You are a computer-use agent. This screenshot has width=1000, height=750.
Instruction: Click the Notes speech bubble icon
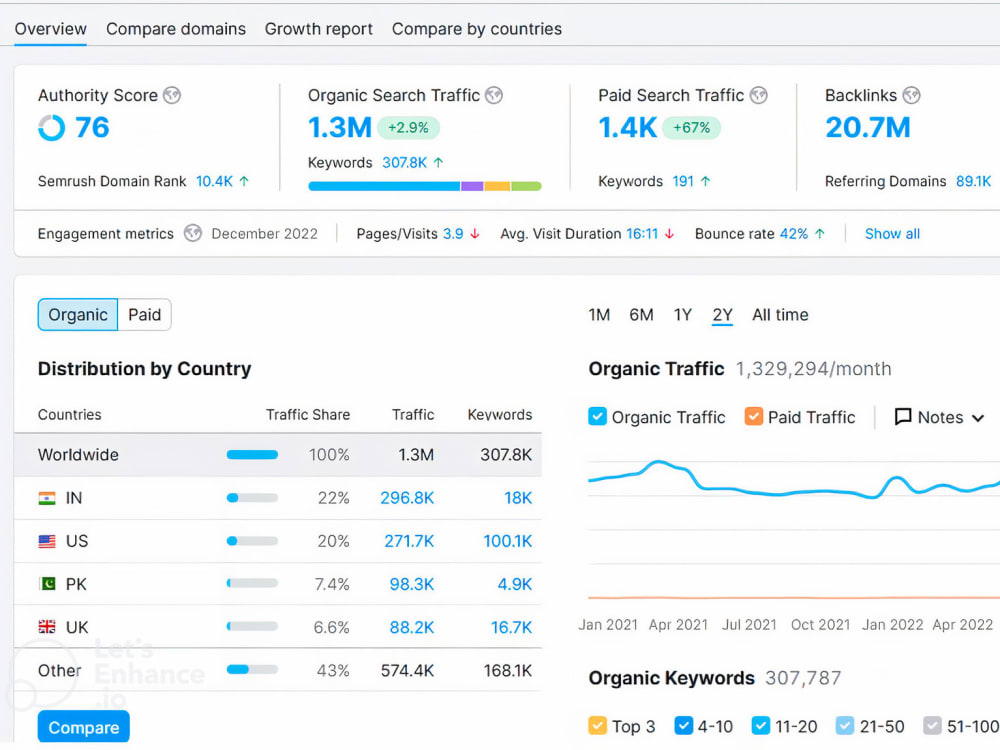click(902, 417)
